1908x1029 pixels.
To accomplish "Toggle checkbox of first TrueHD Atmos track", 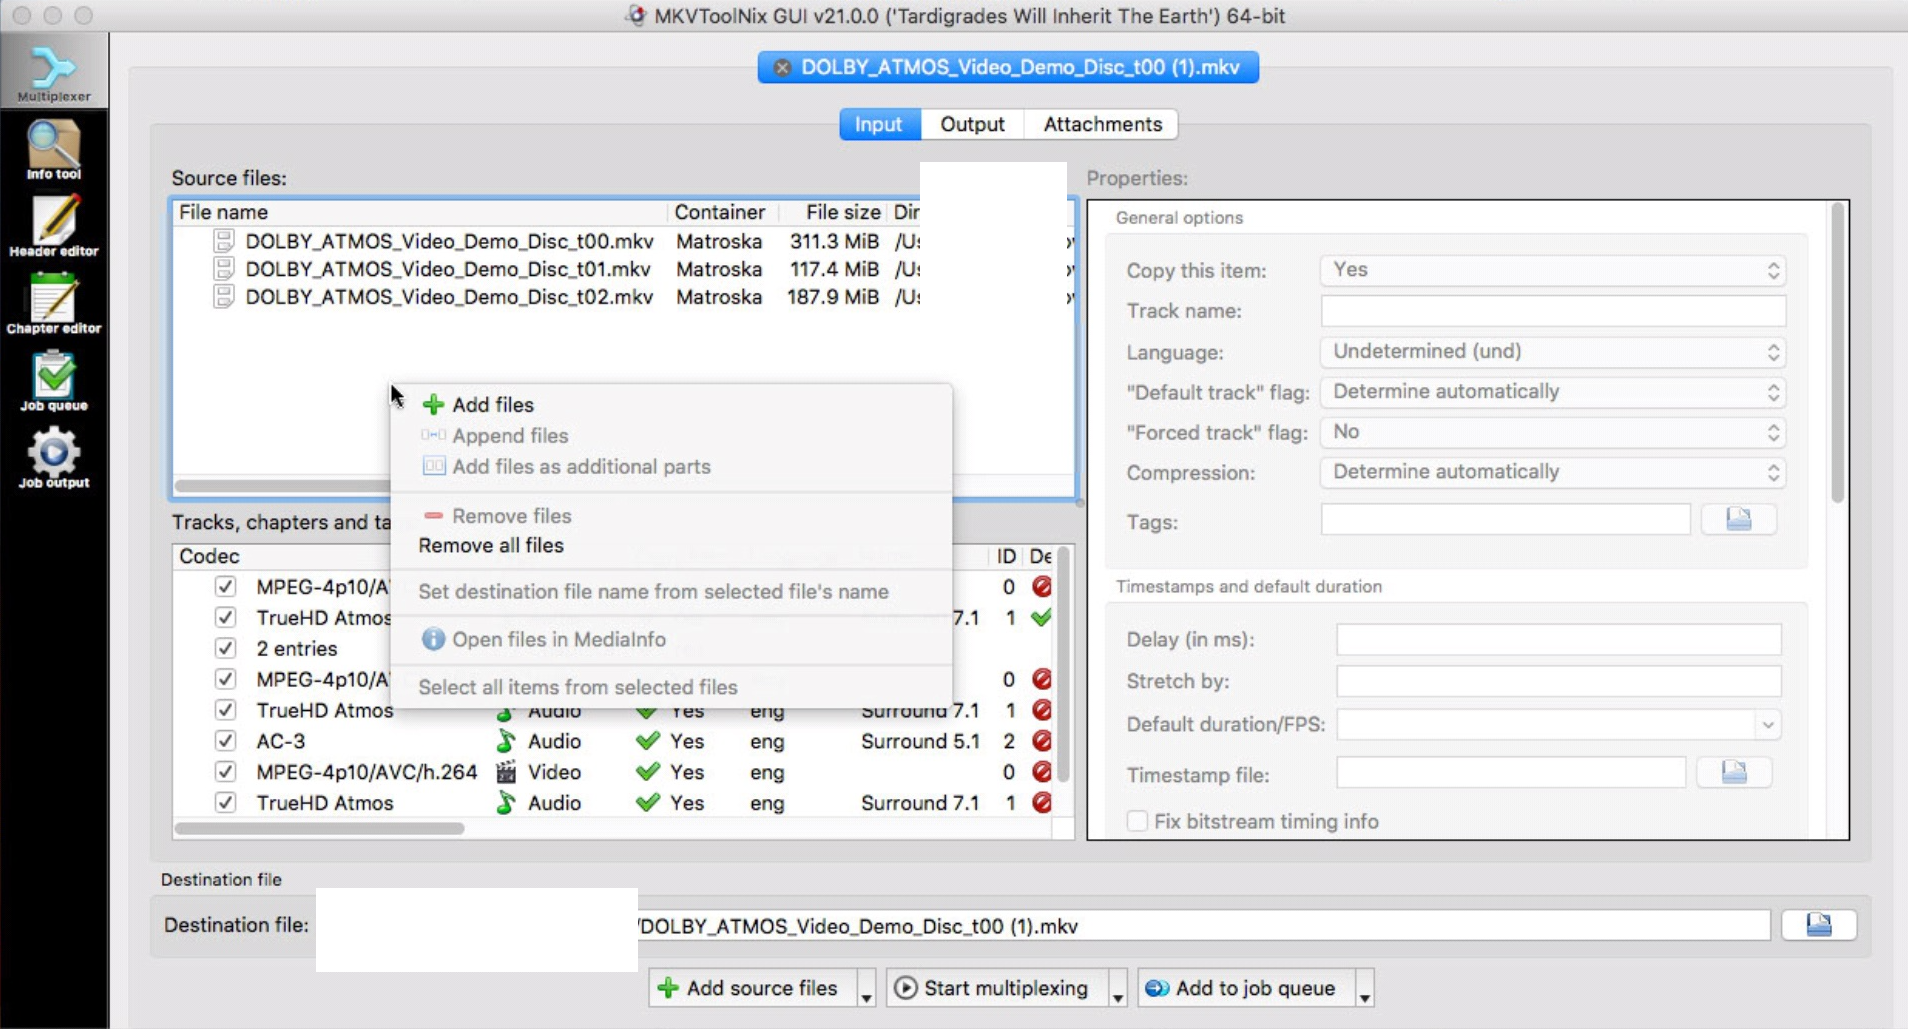I will coord(225,618).
